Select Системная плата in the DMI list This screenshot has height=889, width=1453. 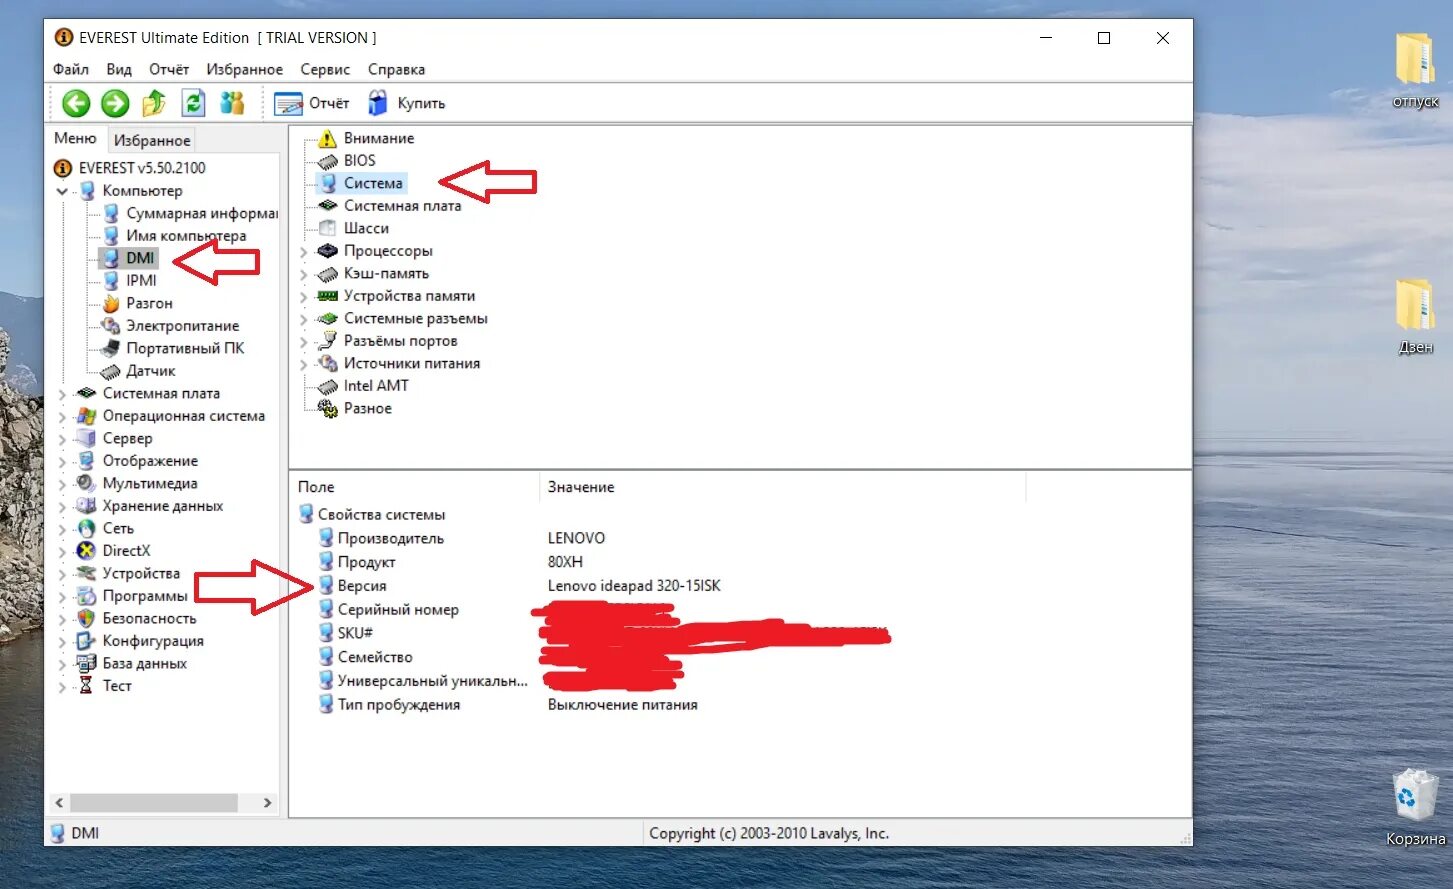coord(402,206)
